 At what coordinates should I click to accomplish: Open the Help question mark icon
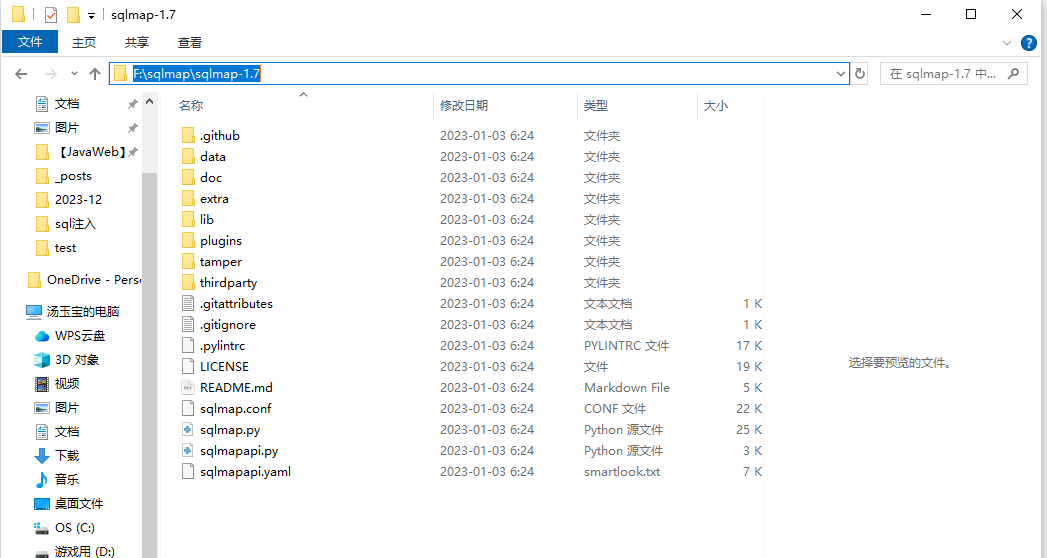[x=1029, y=43]
